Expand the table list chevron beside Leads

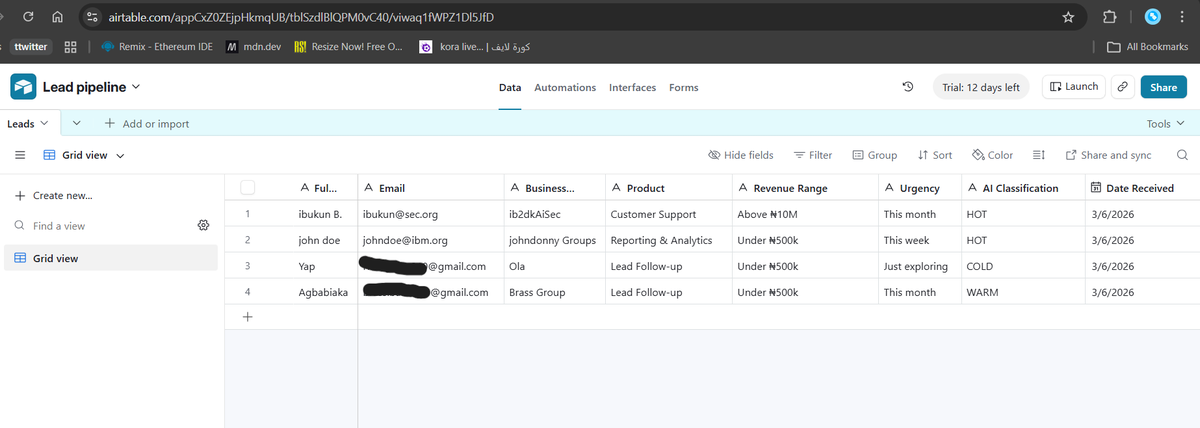coord(77,123)
